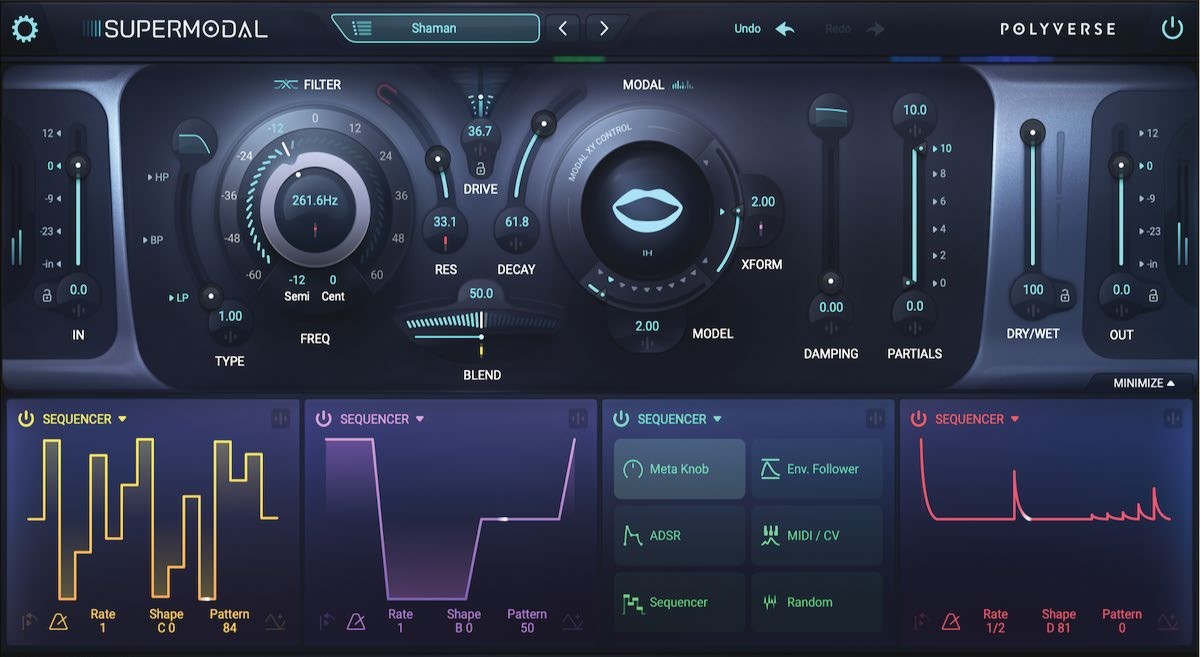Click the Blend value 50.0
Image resolution: width=1200 pixels, height=657 pixels.
pyautogui.click(x=481, y=293)
